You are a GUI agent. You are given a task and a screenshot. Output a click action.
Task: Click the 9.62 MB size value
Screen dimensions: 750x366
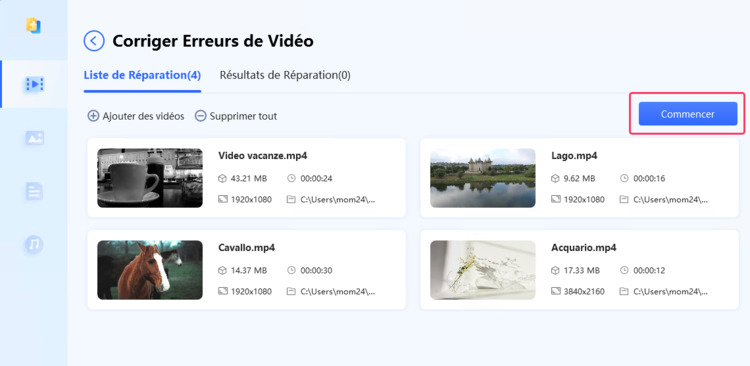[580, 178]
